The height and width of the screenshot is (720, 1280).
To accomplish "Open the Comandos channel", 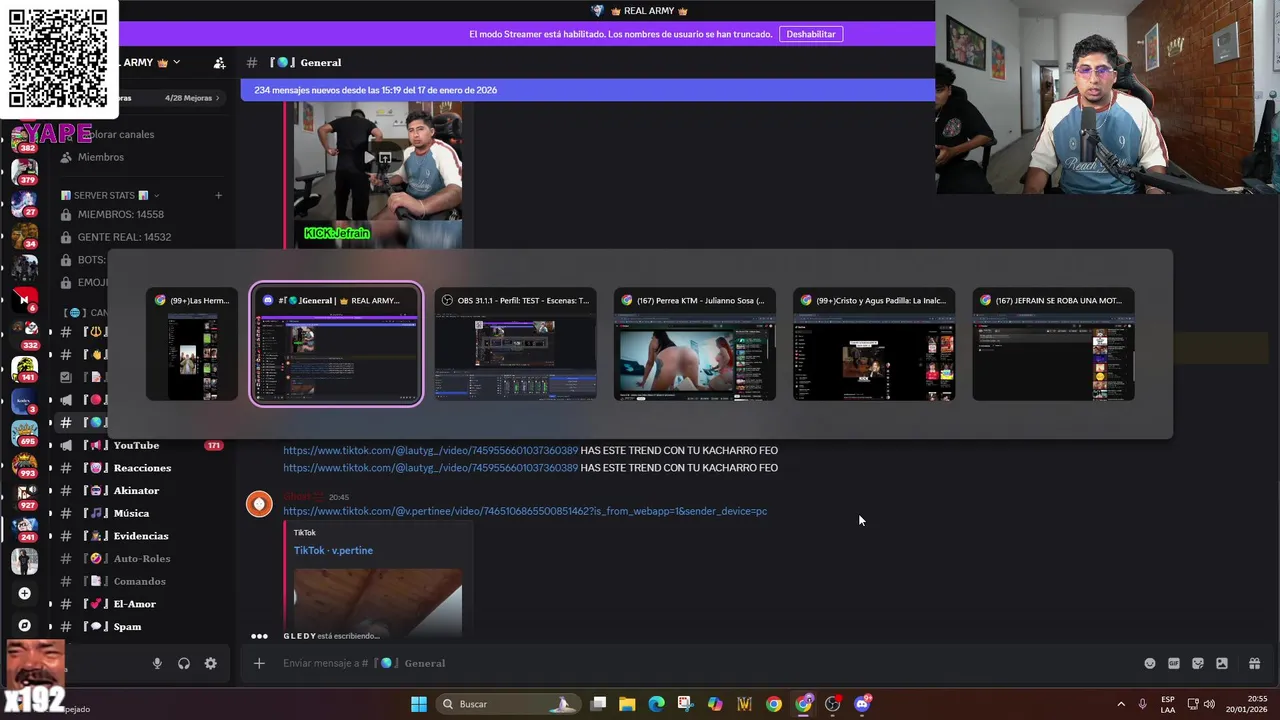I will tap(142, 581).
